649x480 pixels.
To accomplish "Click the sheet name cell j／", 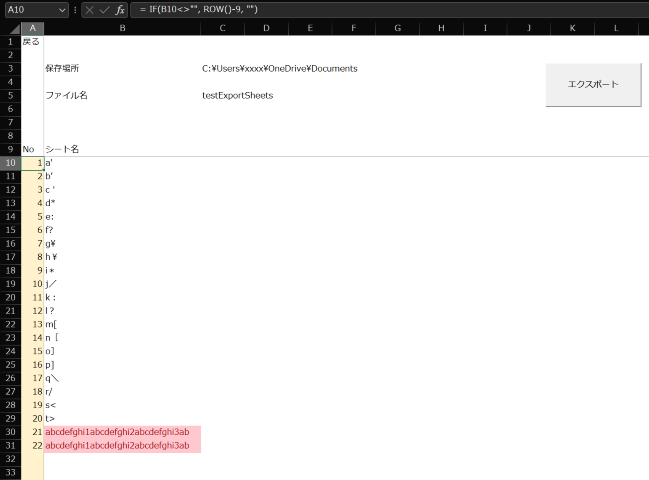I will [x=122, y=284].
